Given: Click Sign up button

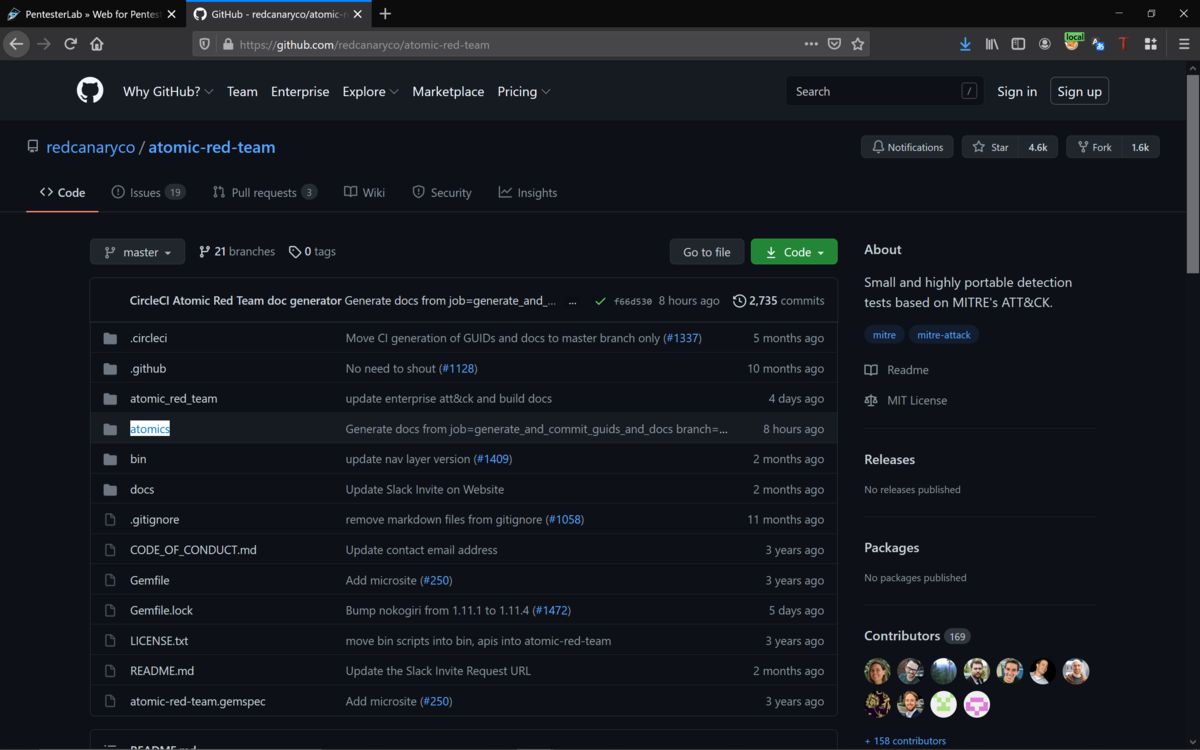Looking at the screenshot, I should click(1079, 91).
